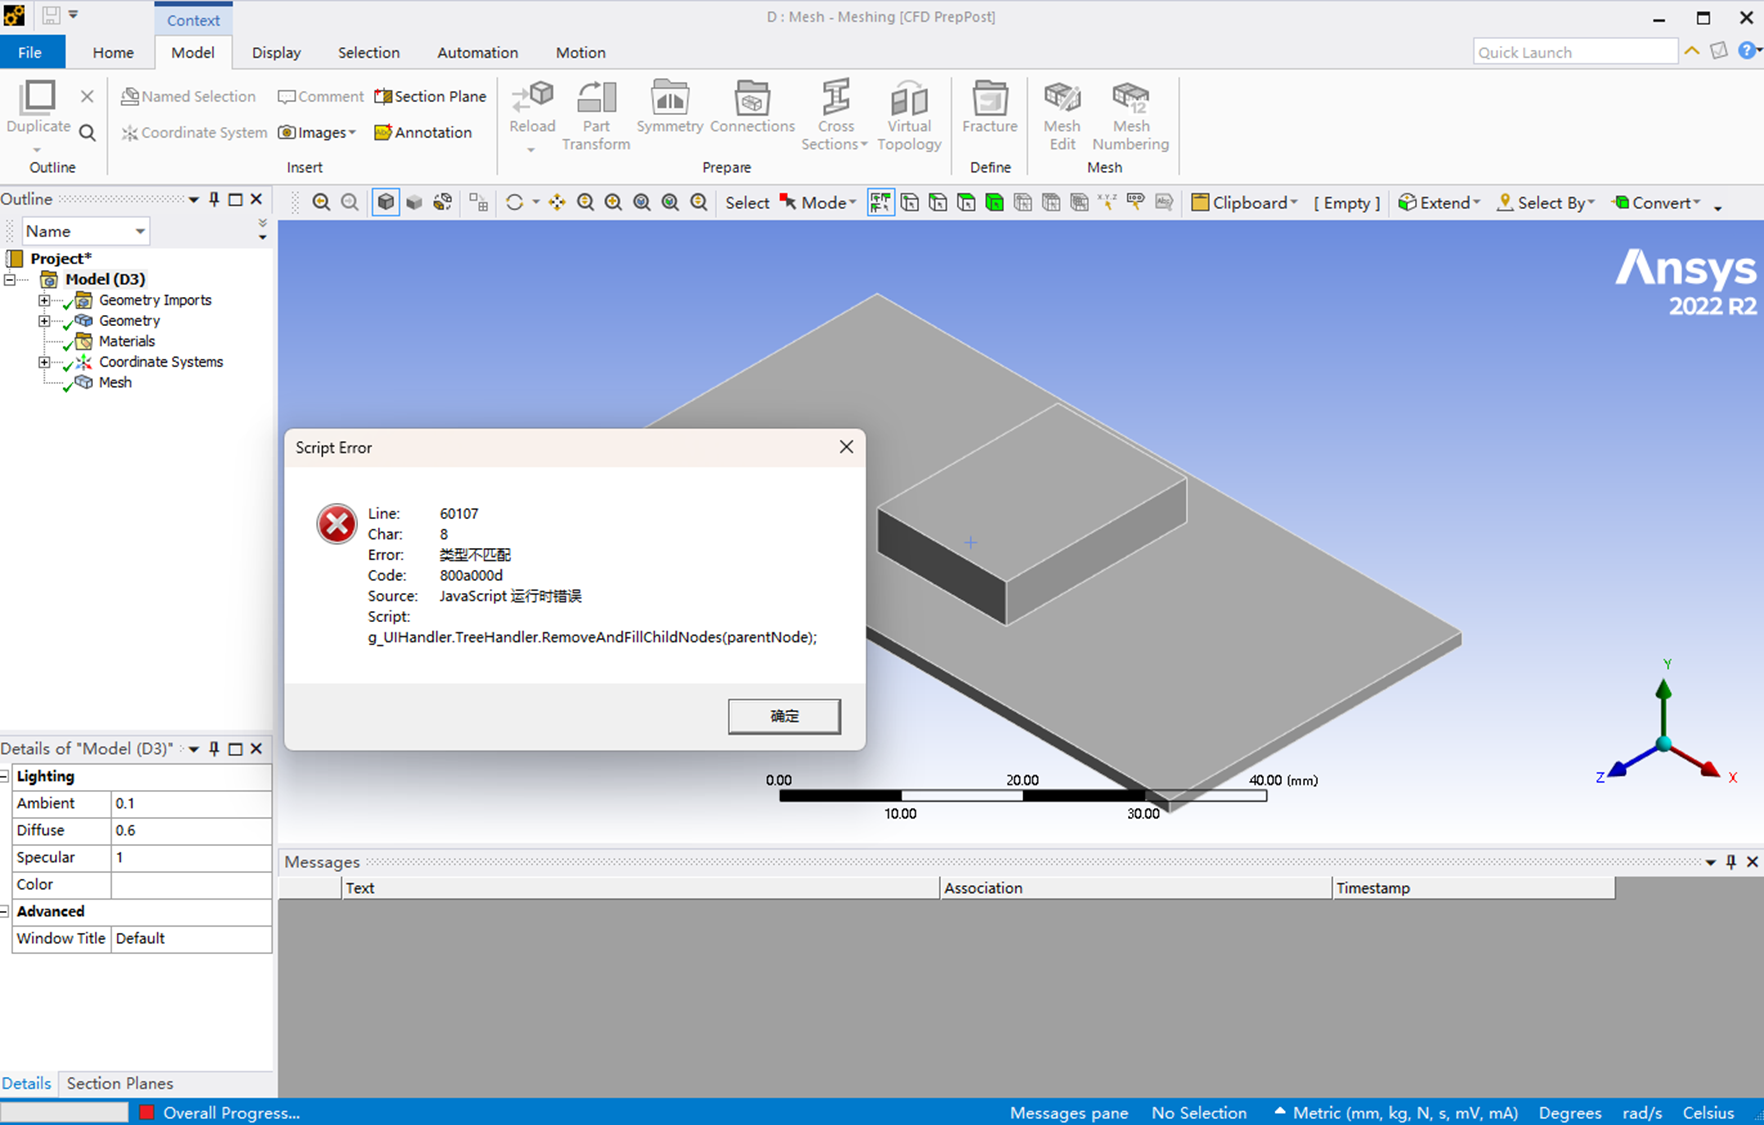Viewport: 1764px width, 1125px height.
Task: Add a Comment from the ribbon
Action: click(x=320, y=96)
